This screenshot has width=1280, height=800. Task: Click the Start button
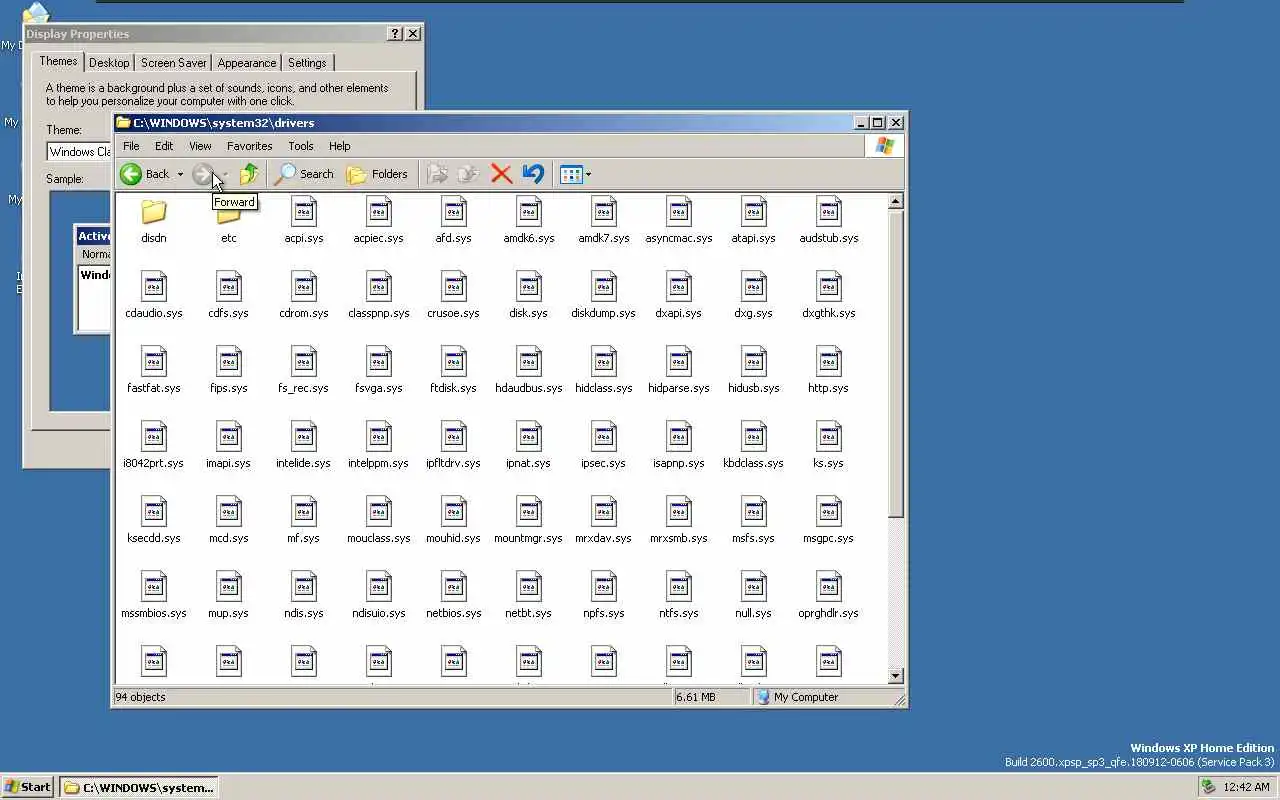(28, 787)
